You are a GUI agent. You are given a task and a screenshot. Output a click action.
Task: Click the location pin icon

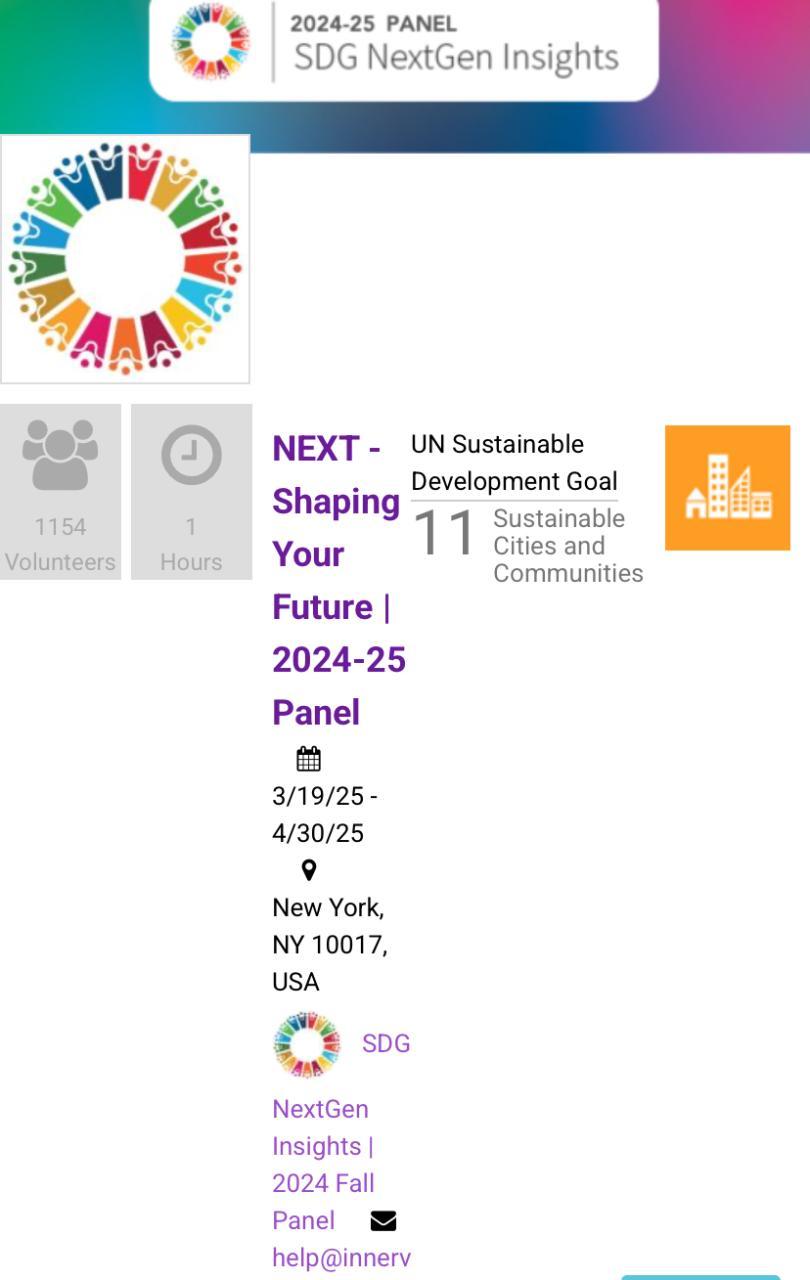tap(309, 870)
